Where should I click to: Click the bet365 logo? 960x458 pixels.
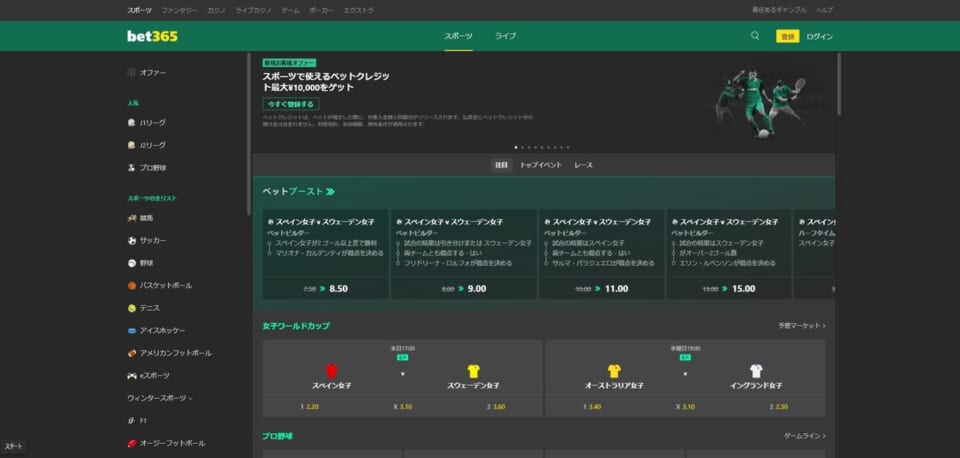[x=152, y=36]
